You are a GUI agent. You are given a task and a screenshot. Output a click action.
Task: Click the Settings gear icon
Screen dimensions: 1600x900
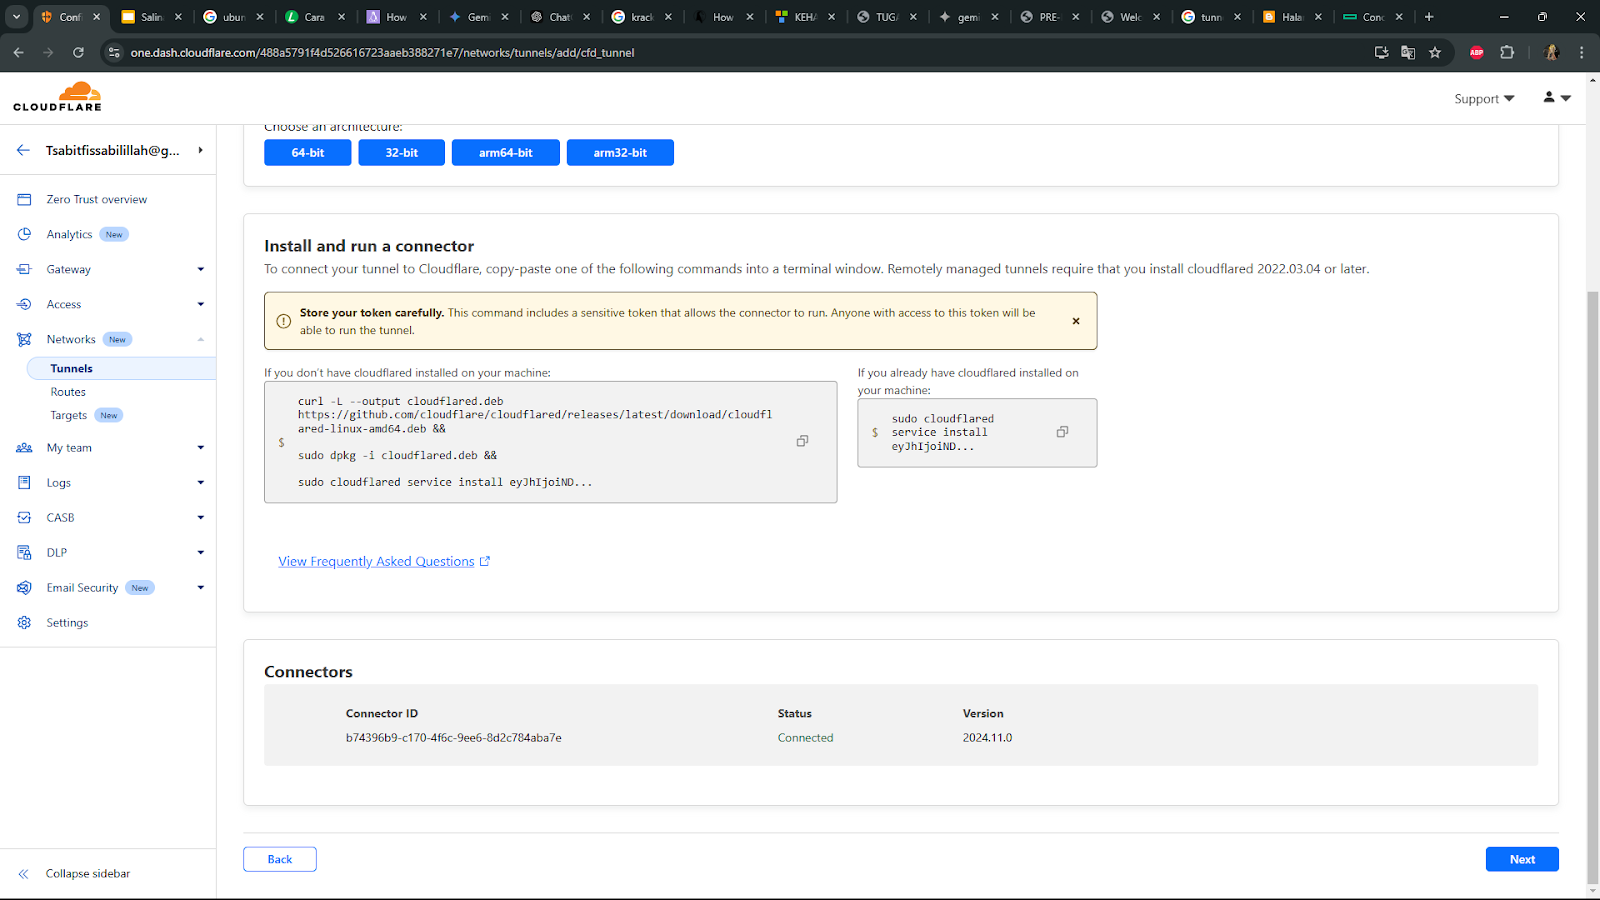point(24,623)
